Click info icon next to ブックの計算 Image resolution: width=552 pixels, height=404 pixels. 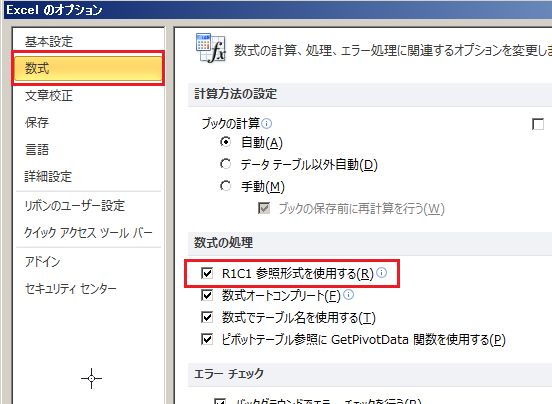tap(267, 124)
